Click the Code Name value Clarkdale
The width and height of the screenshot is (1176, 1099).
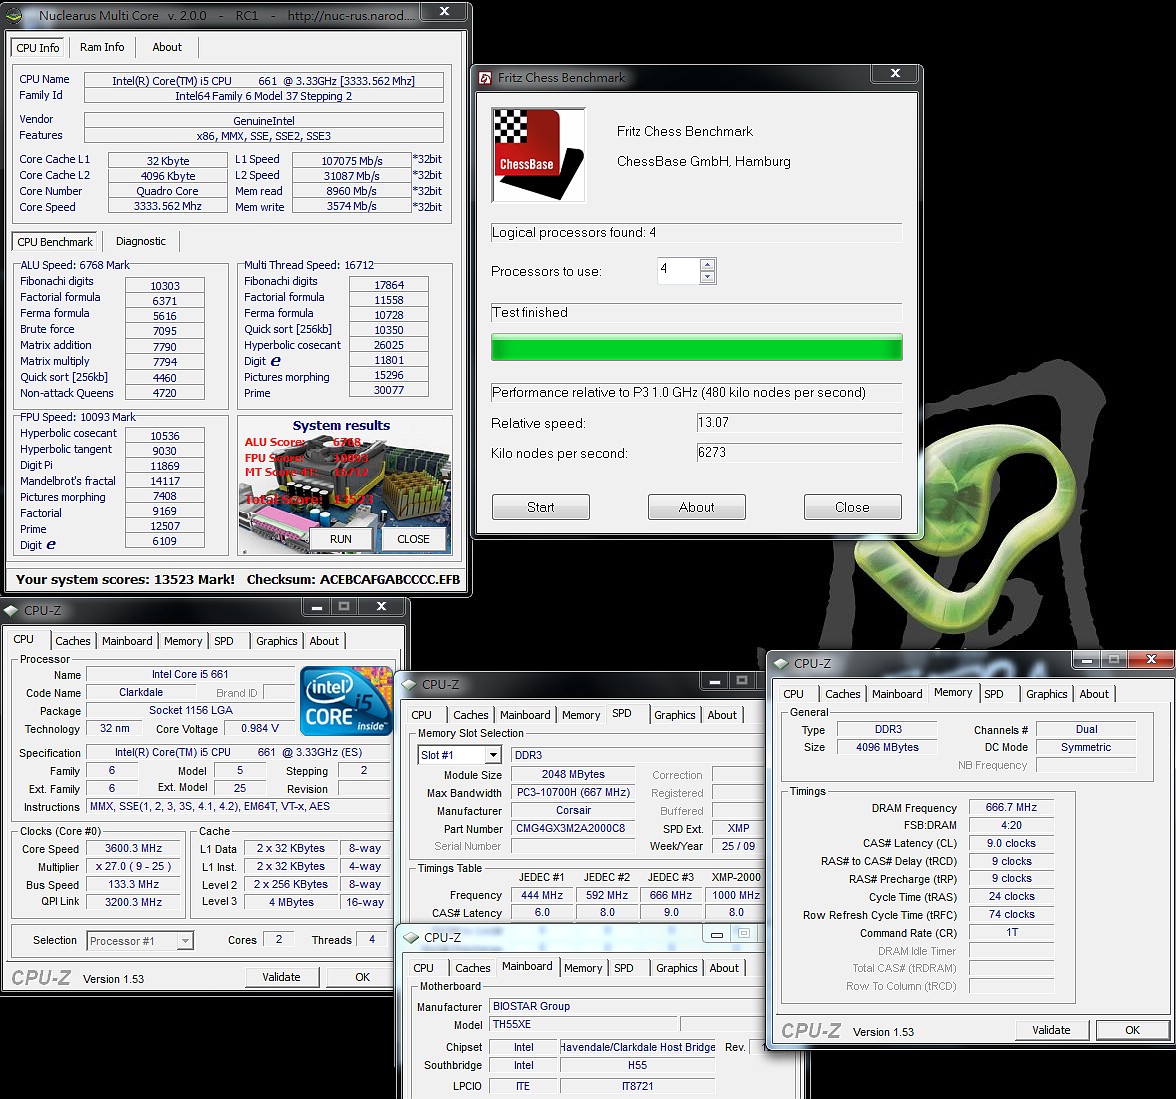(x=141, y=693)
